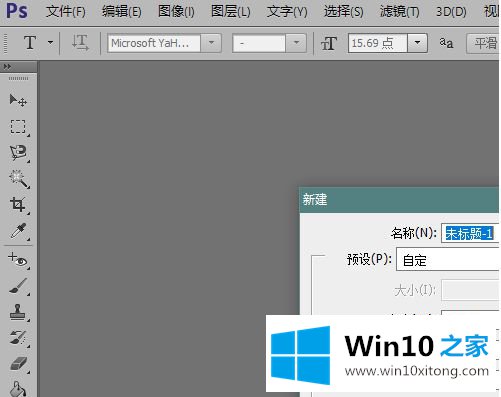The width and height of the screenshot is (501, 397).
Task: Click the 新建 dialog title bar
Action: [399, 200]
